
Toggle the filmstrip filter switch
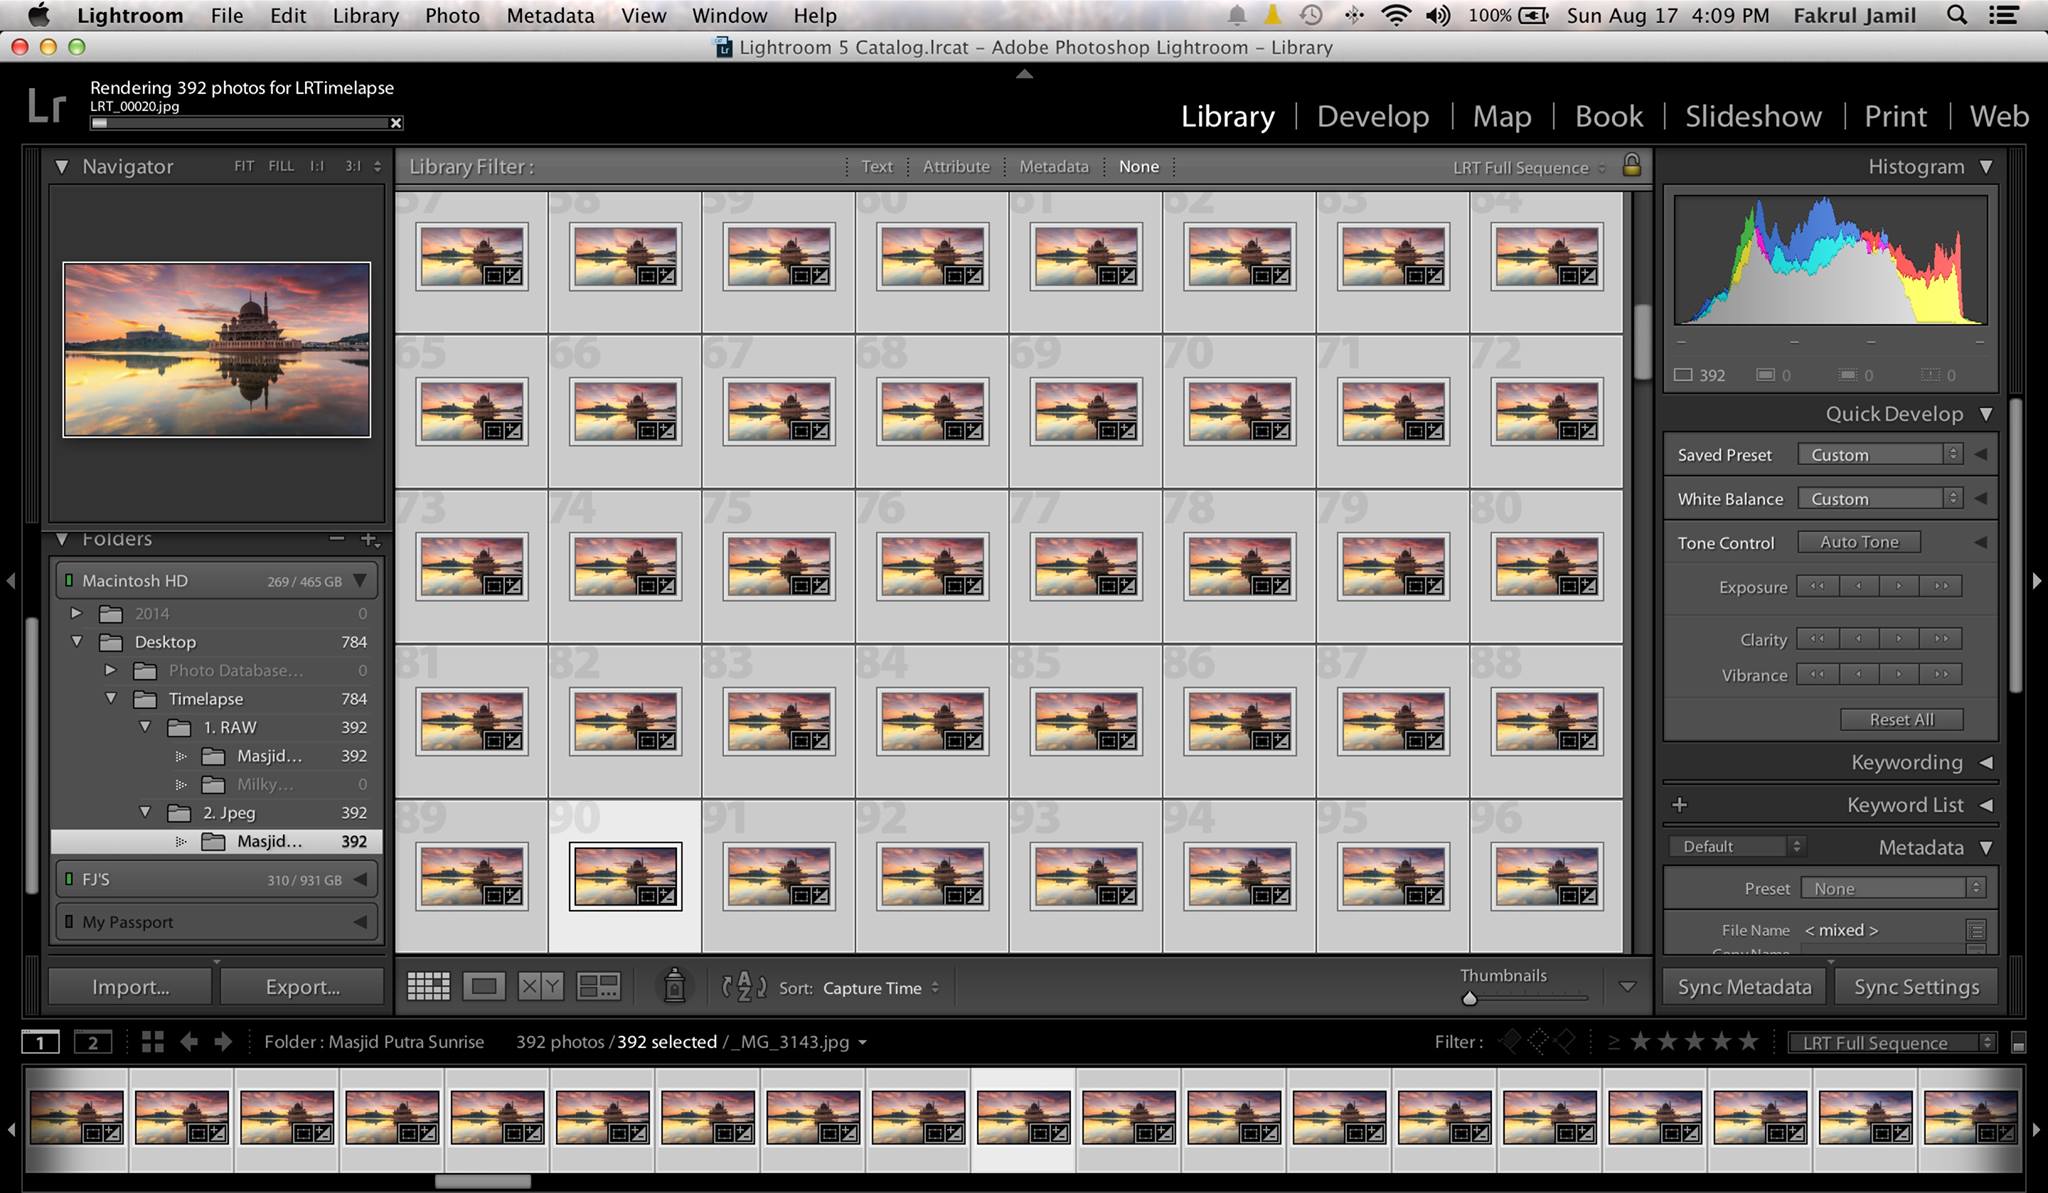pyautogui.click(x=2018, y=1044)
